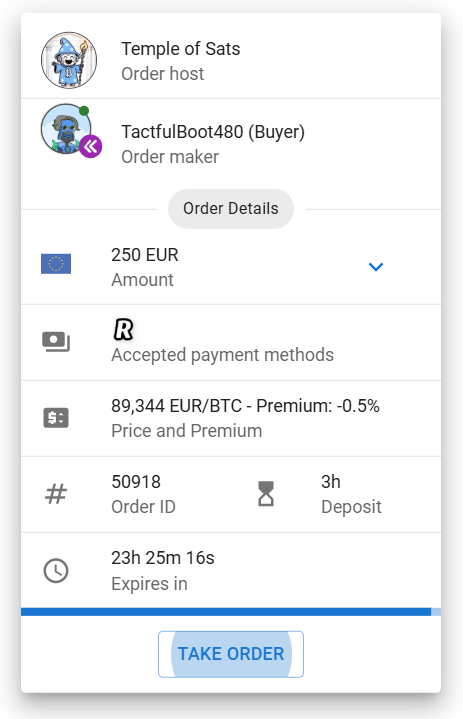The width and height of the screenshot is (463, 719).
Task: Click the Temple of Sats wizard avatar
Action: (x=69, y=60)
